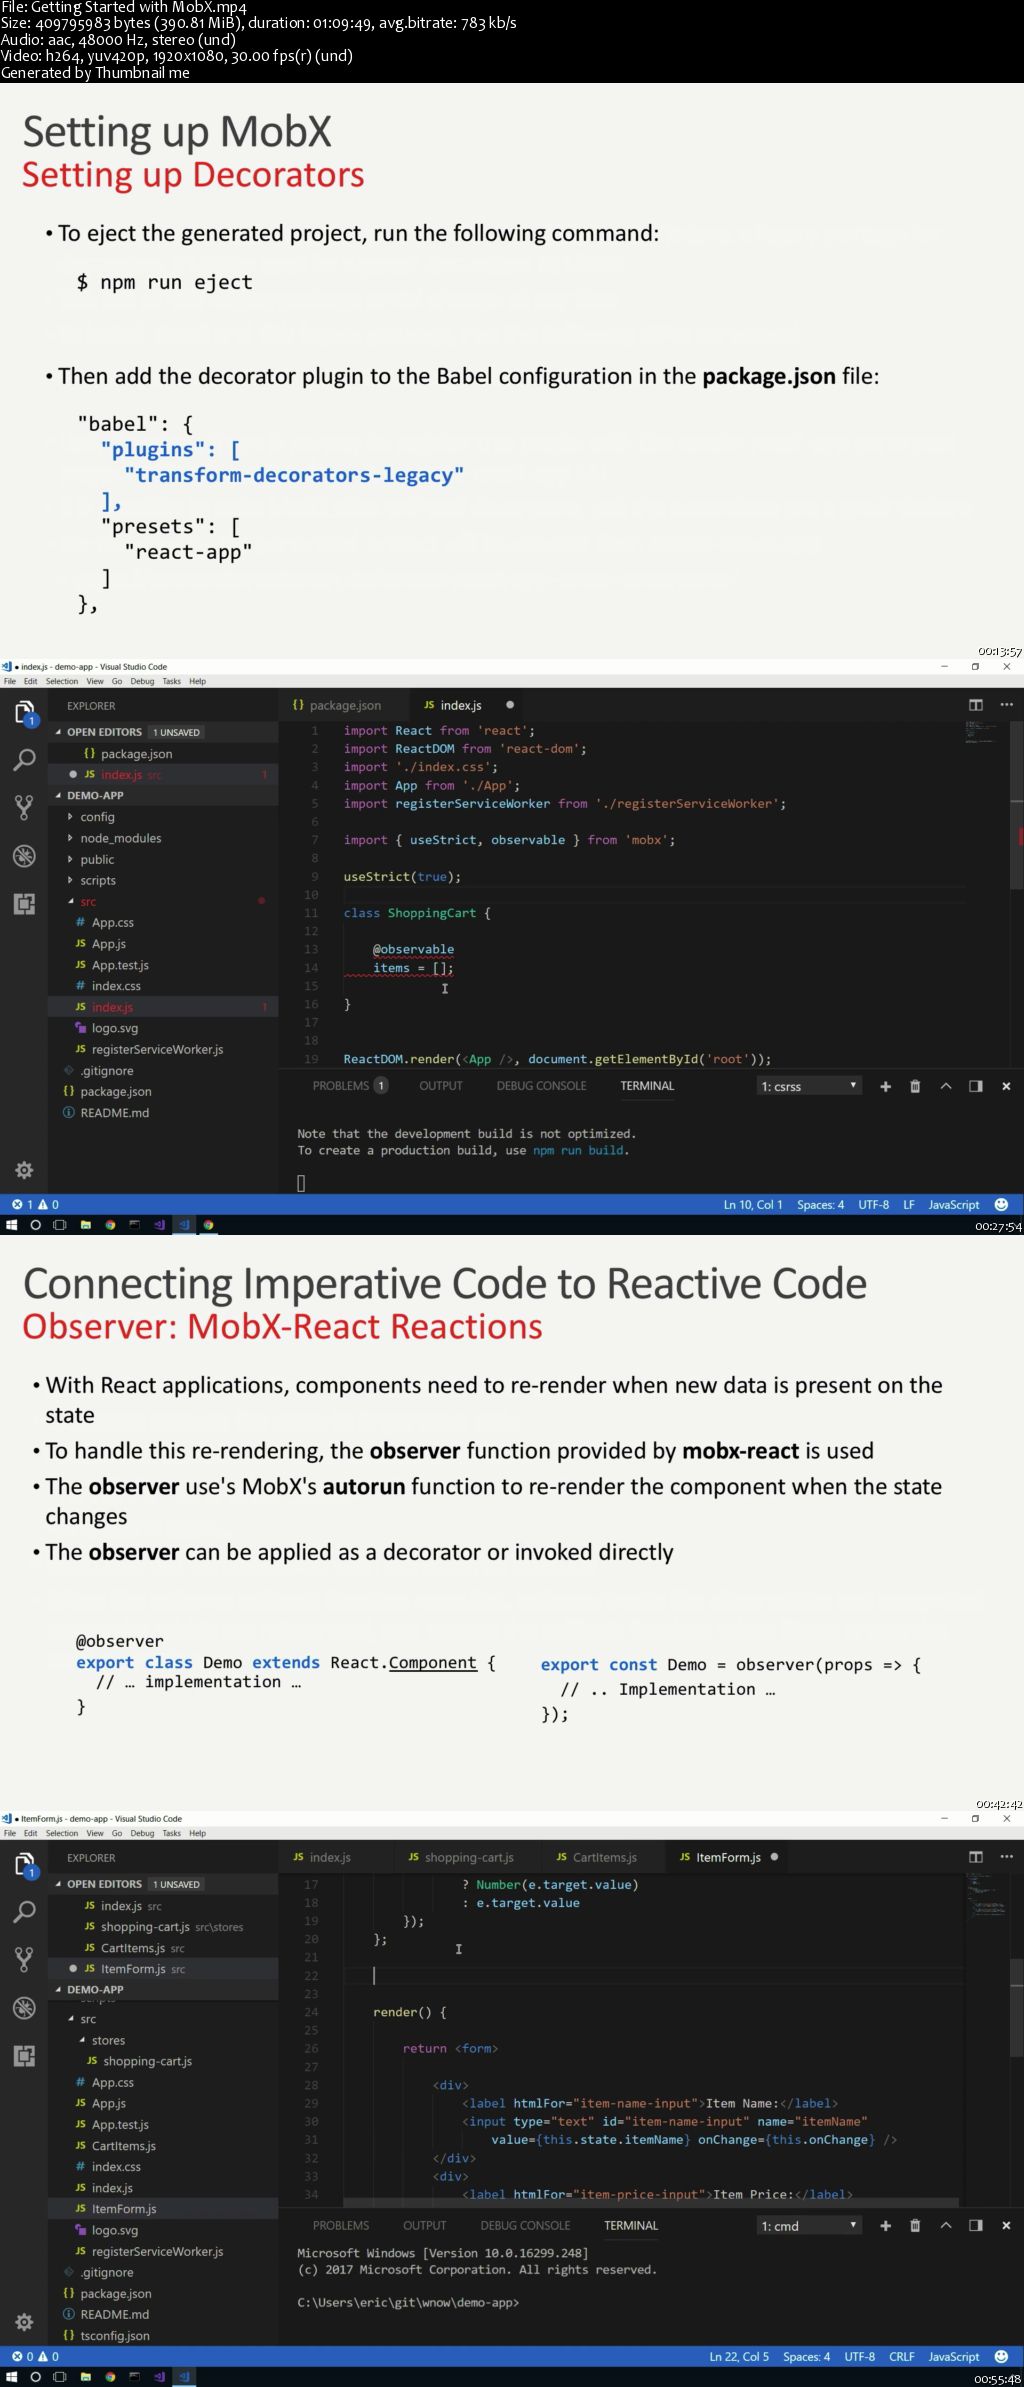Expand the scripts folder in index.js window
Viewport: 1024px width, 2387px height.
tap(98, 880)
